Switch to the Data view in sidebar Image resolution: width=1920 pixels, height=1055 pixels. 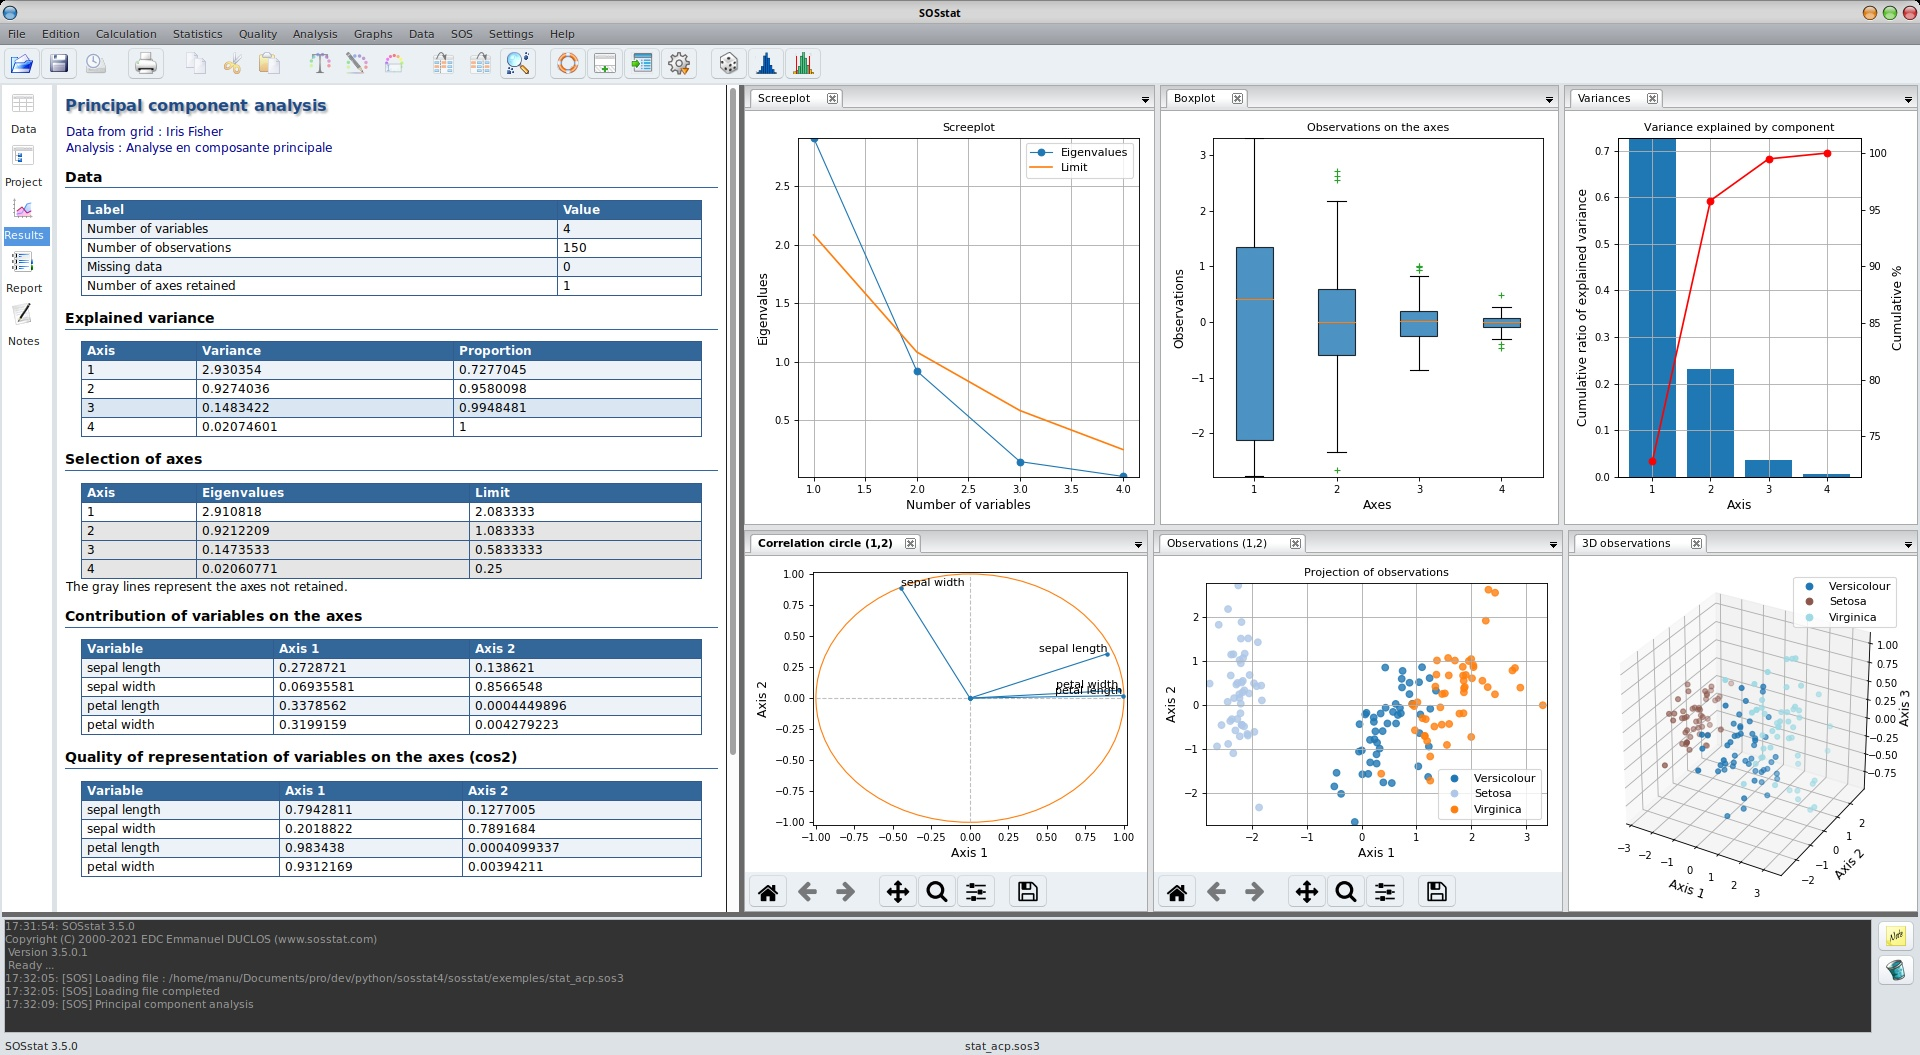pyautogui.click(x=23, y=112)
